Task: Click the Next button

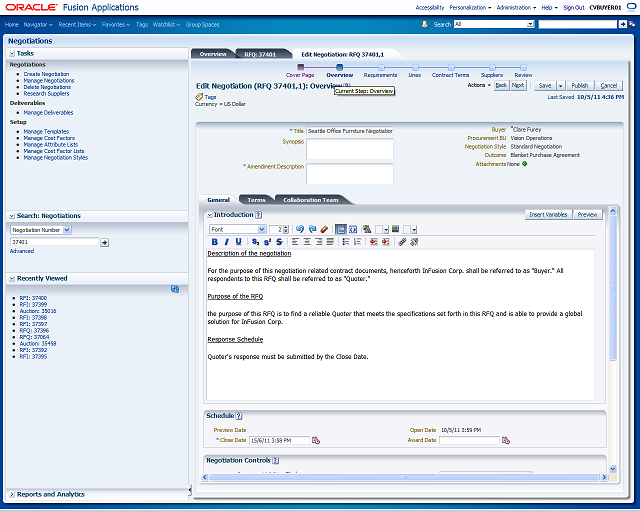Action: point(518,85)
